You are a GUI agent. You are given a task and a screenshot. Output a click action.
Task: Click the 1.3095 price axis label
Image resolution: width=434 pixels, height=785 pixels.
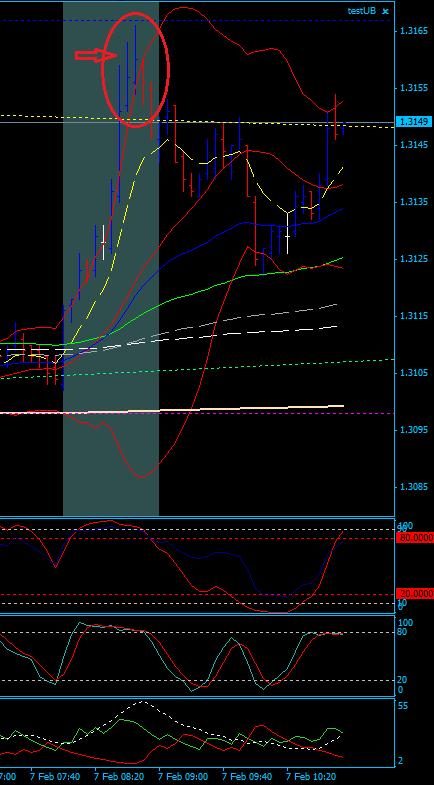click(x=413, y=430)
